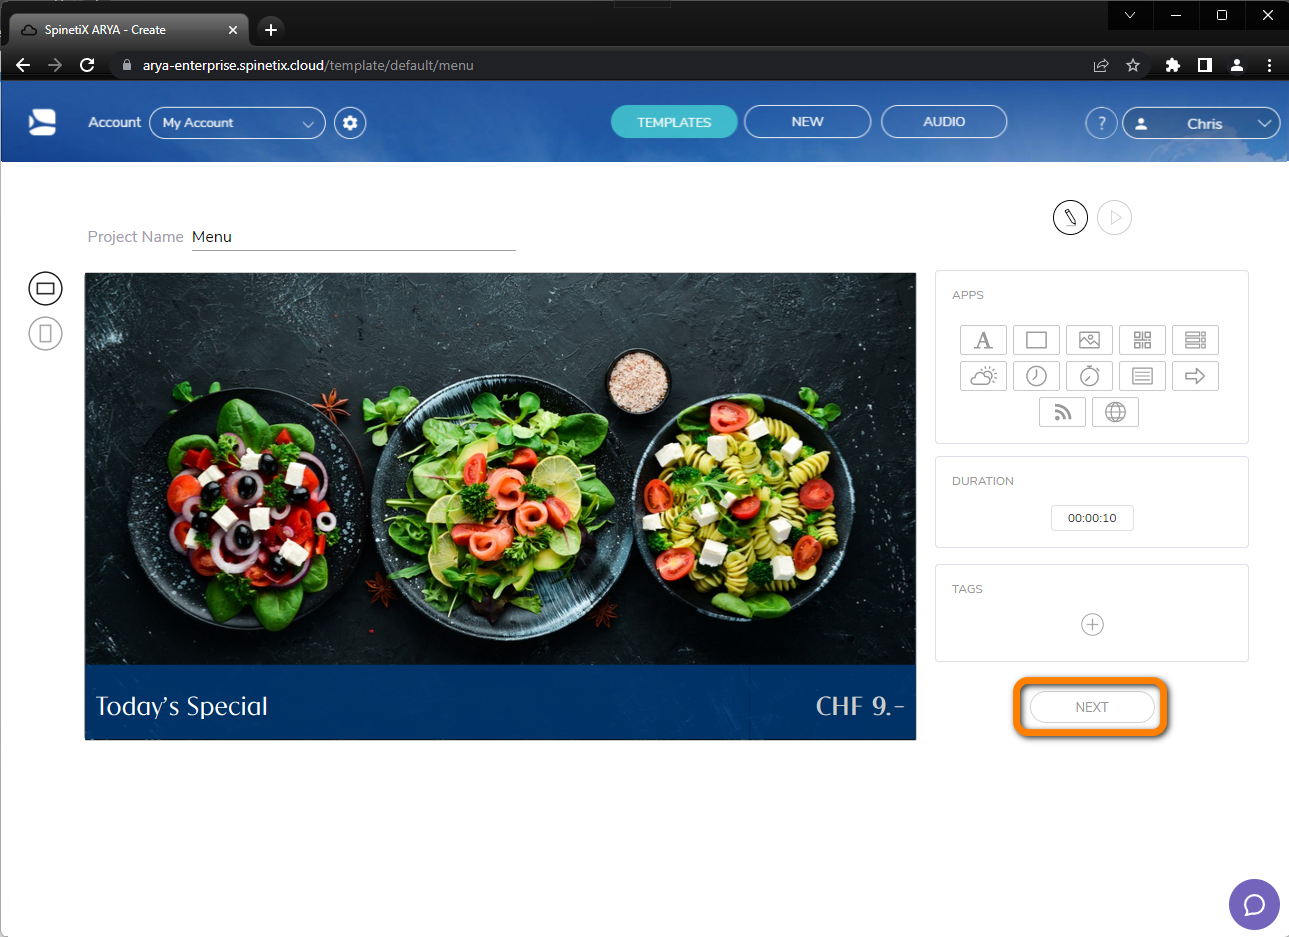The width and height of the screenshot is (1289, 937).
Task: Select the Arrow app icon
Action: point(1195,375)
